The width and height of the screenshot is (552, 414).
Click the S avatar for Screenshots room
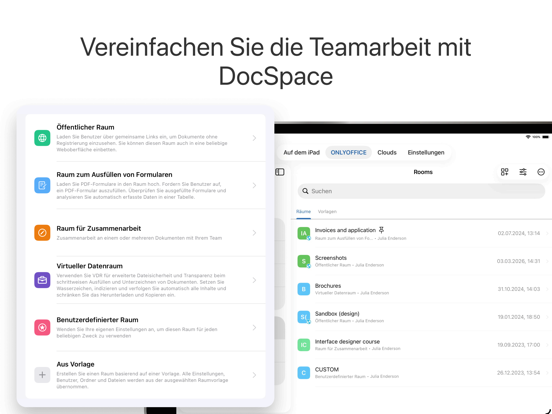click(x=303, y=261)
